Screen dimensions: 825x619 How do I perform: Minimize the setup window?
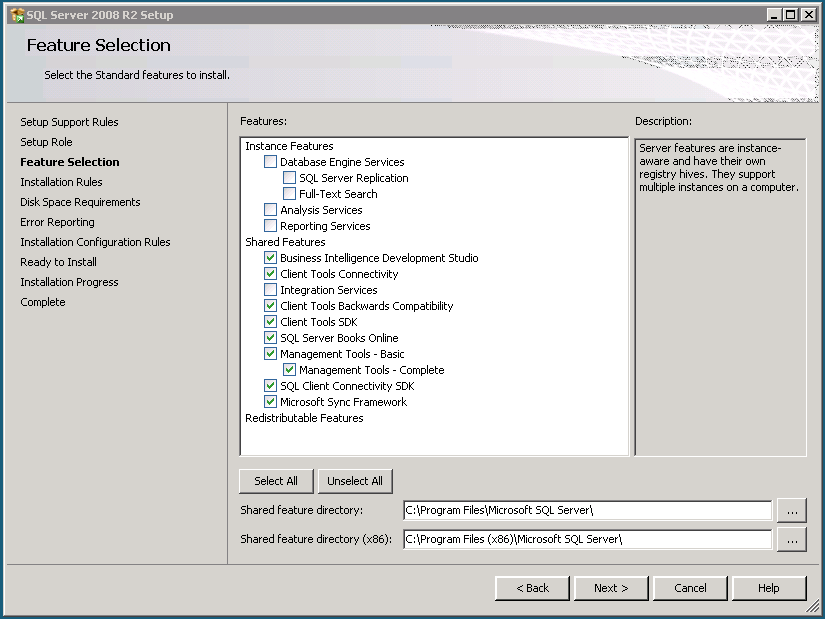coord(774,15)
